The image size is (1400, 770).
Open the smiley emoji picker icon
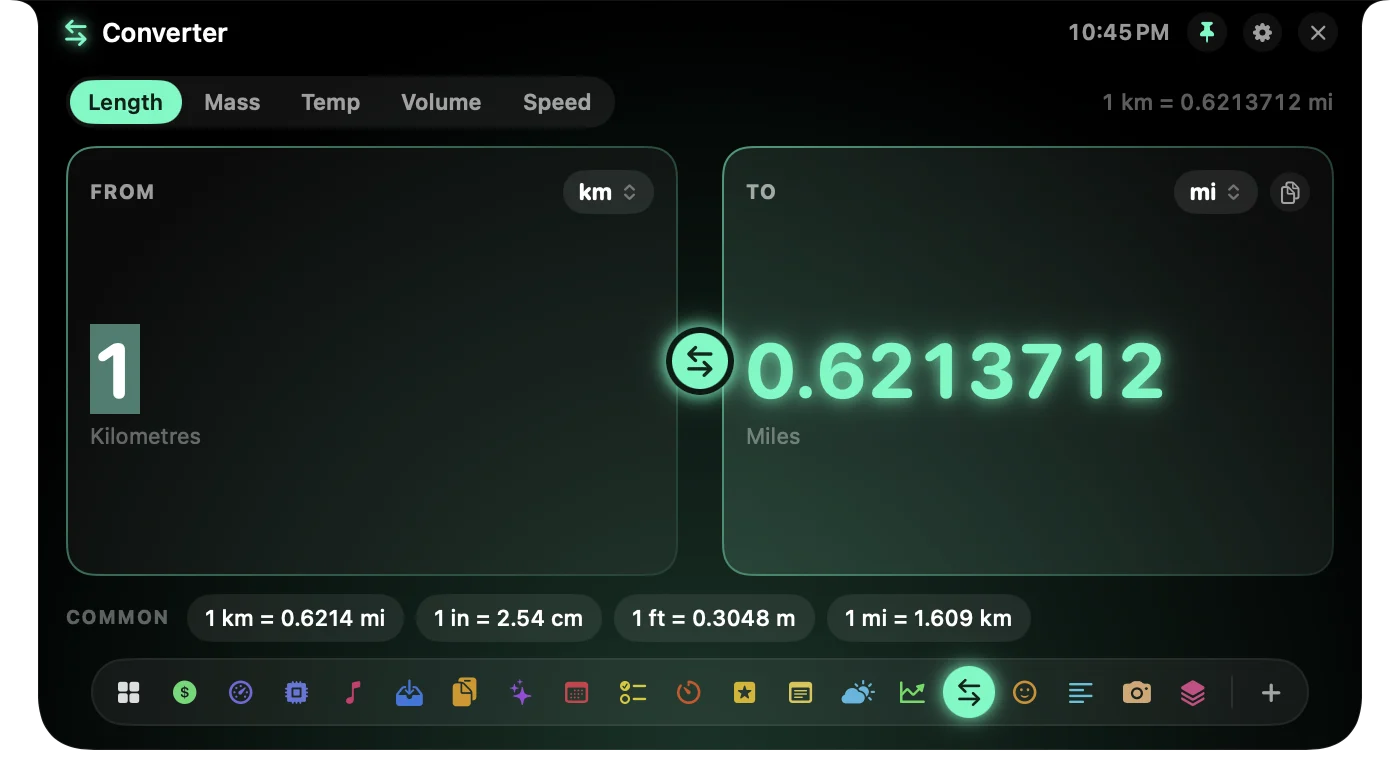click(1024, 692)
